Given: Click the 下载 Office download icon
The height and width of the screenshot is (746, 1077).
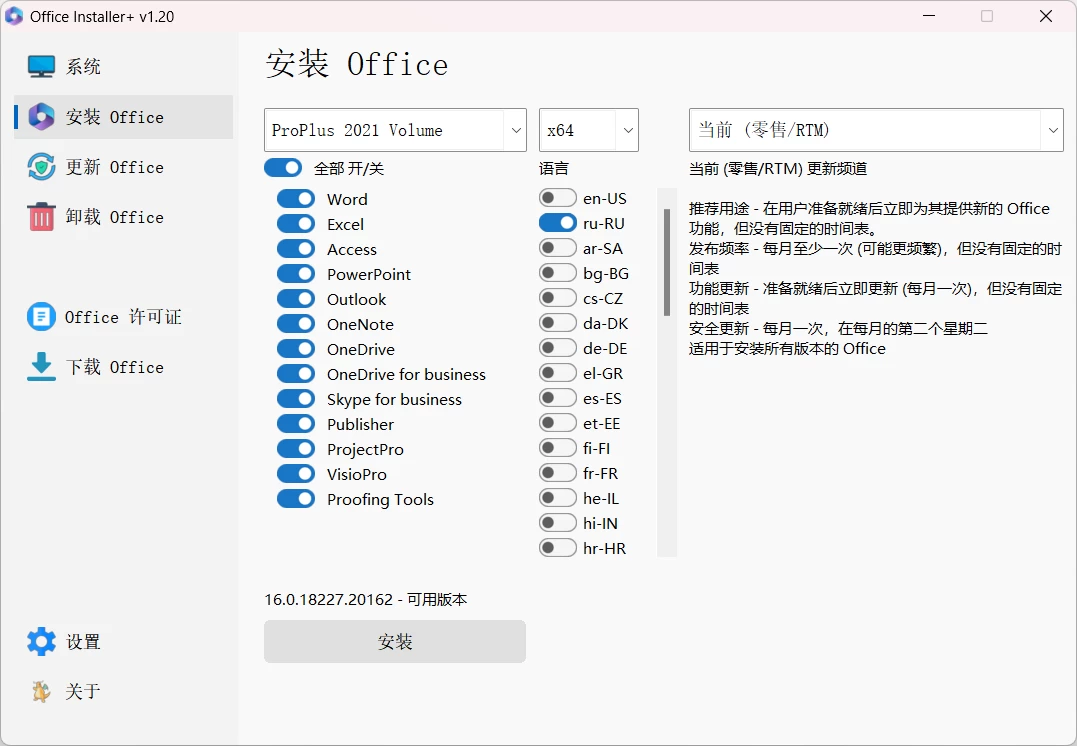Looking at the screenshot, I should tap(40, 366).
